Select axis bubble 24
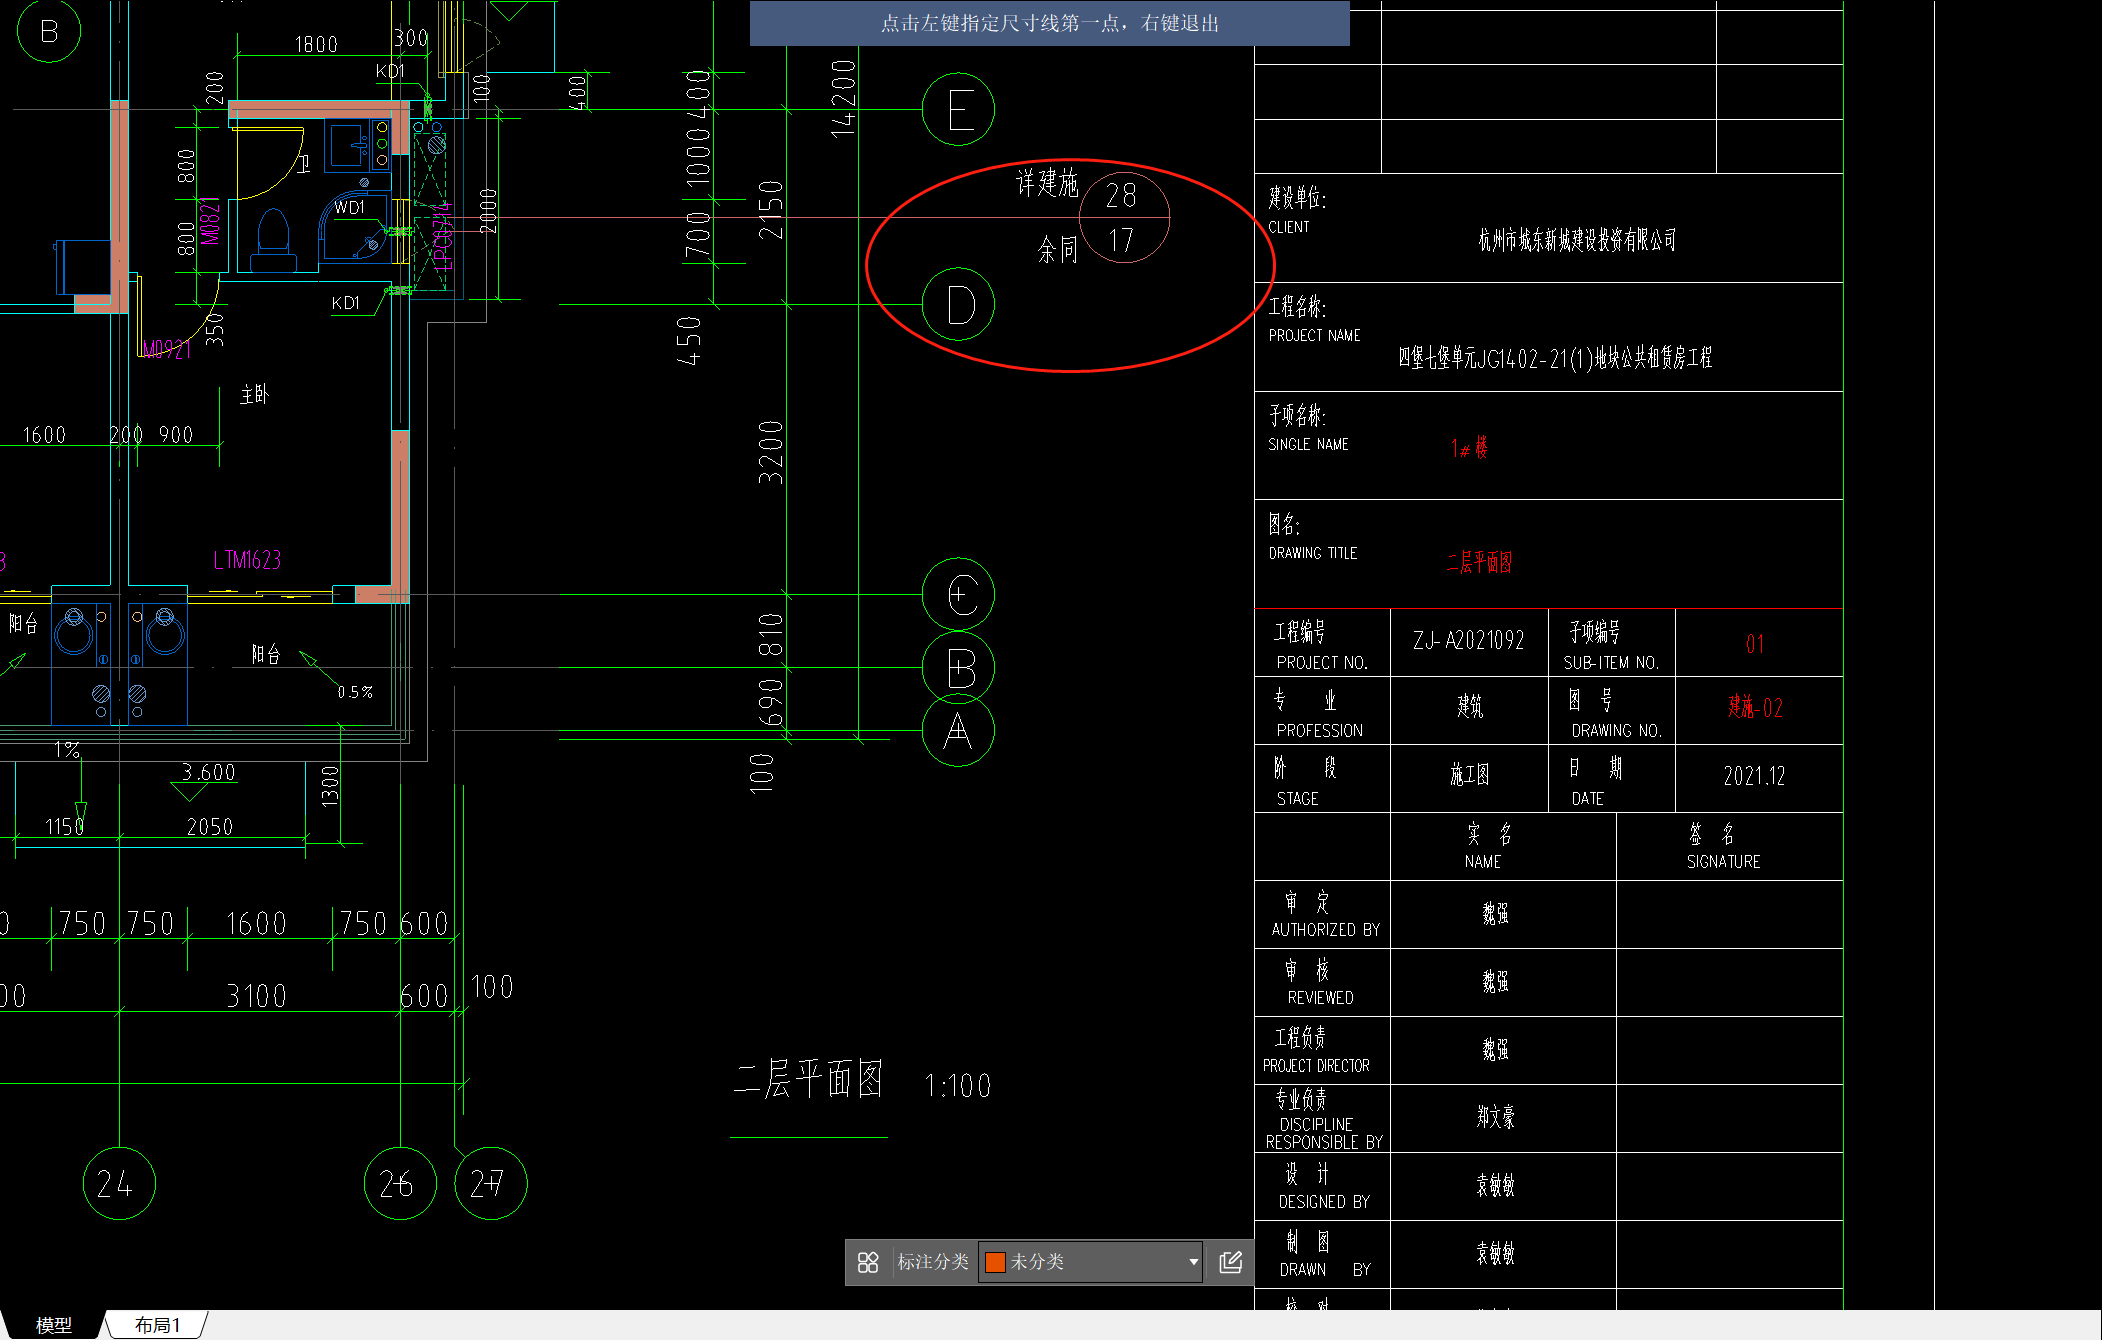Image resolution: width=2102 pixels, height=1340 pixels. 119,1184
